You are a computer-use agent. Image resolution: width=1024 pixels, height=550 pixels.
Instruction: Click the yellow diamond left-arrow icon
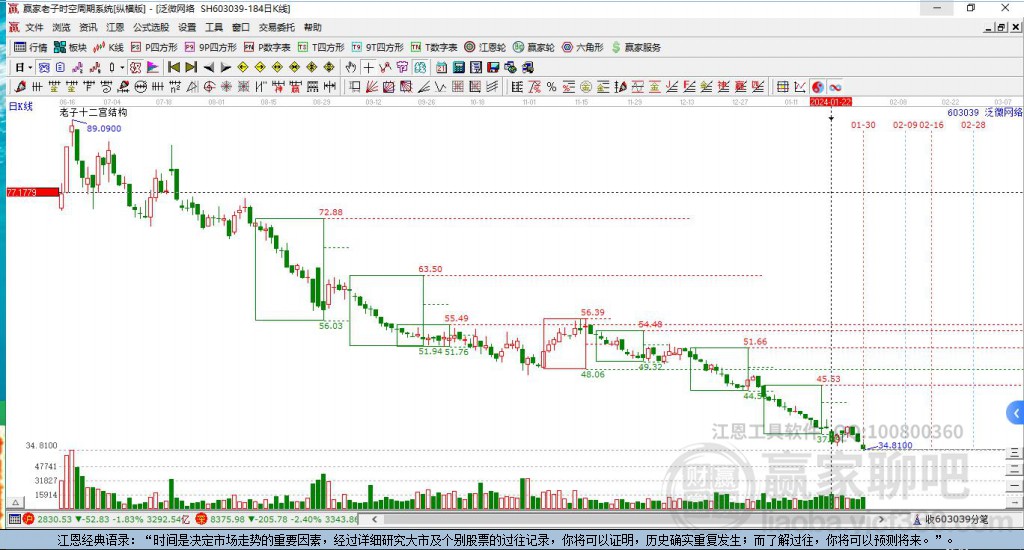[x=243, y=67]
